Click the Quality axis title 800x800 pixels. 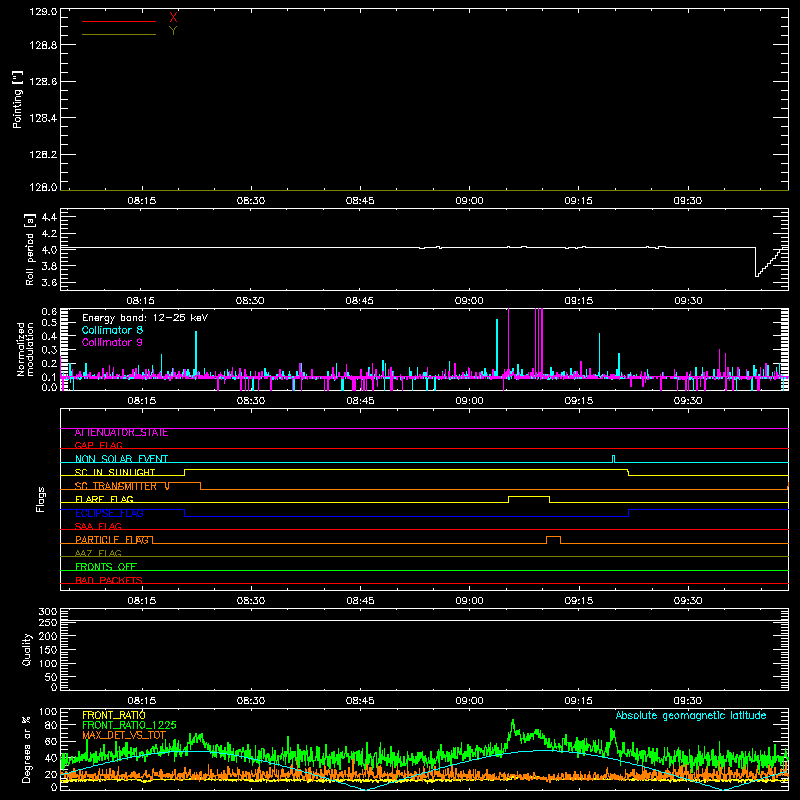click(27, 649)
